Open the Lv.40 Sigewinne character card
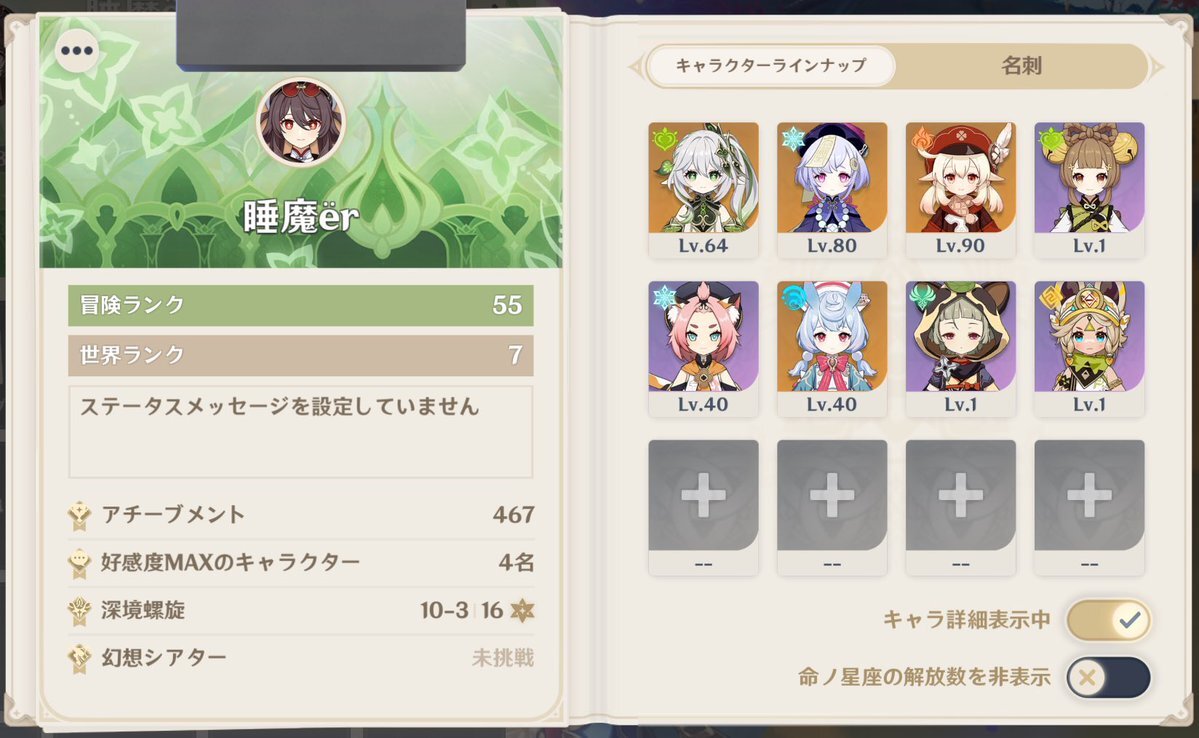 coord(832,349)
